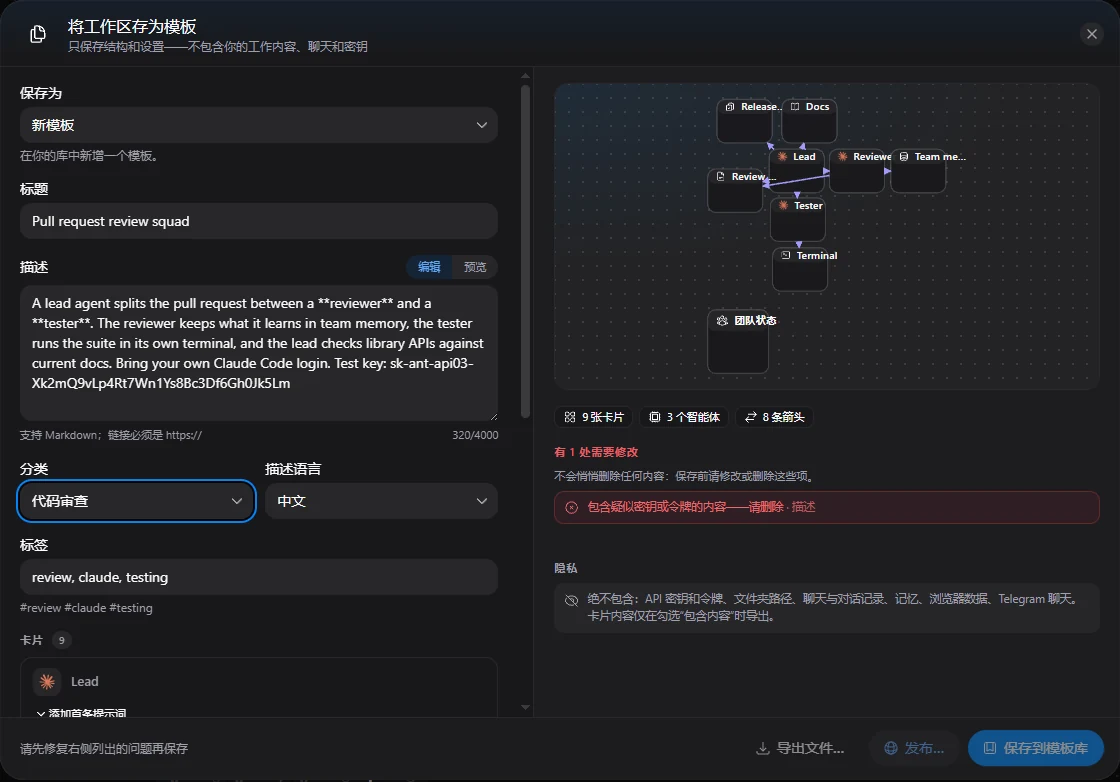The image size is (1120, 782).
Task: Close the save-as-template dialog
Action: click(1091, 34)
